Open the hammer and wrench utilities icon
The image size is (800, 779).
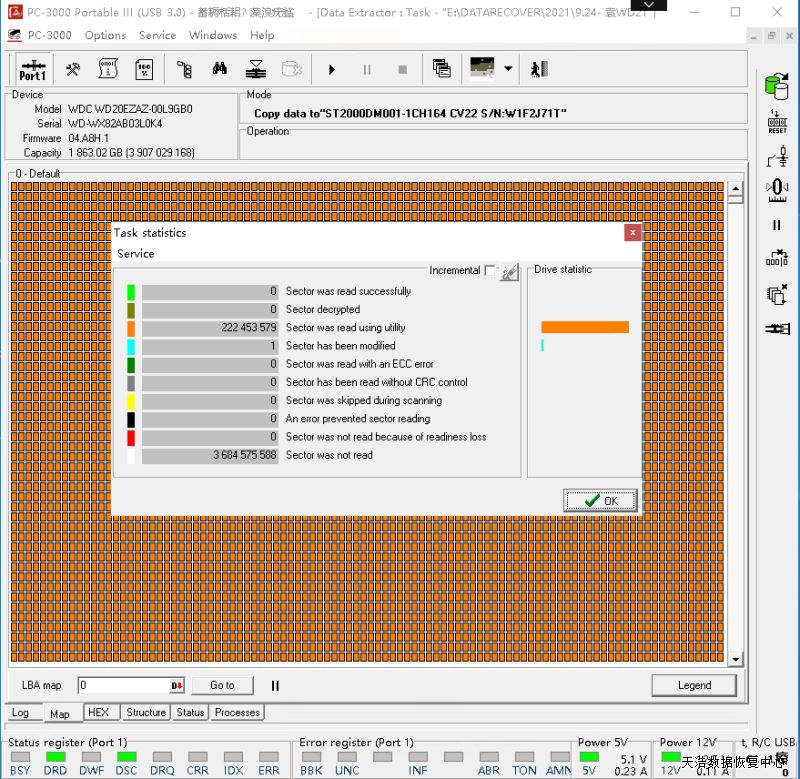tap(73, 69)
